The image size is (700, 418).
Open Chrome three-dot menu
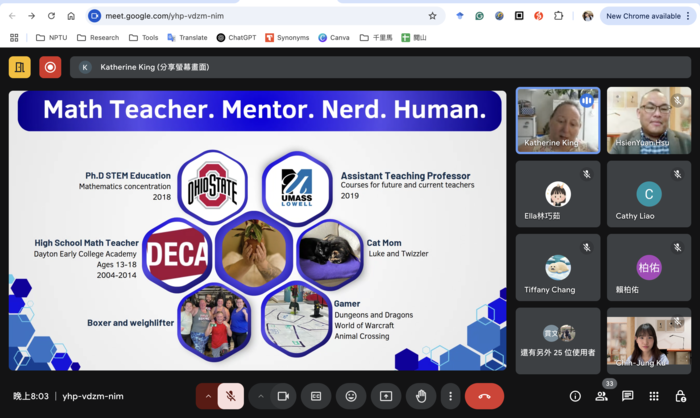[x=688, y=16]
